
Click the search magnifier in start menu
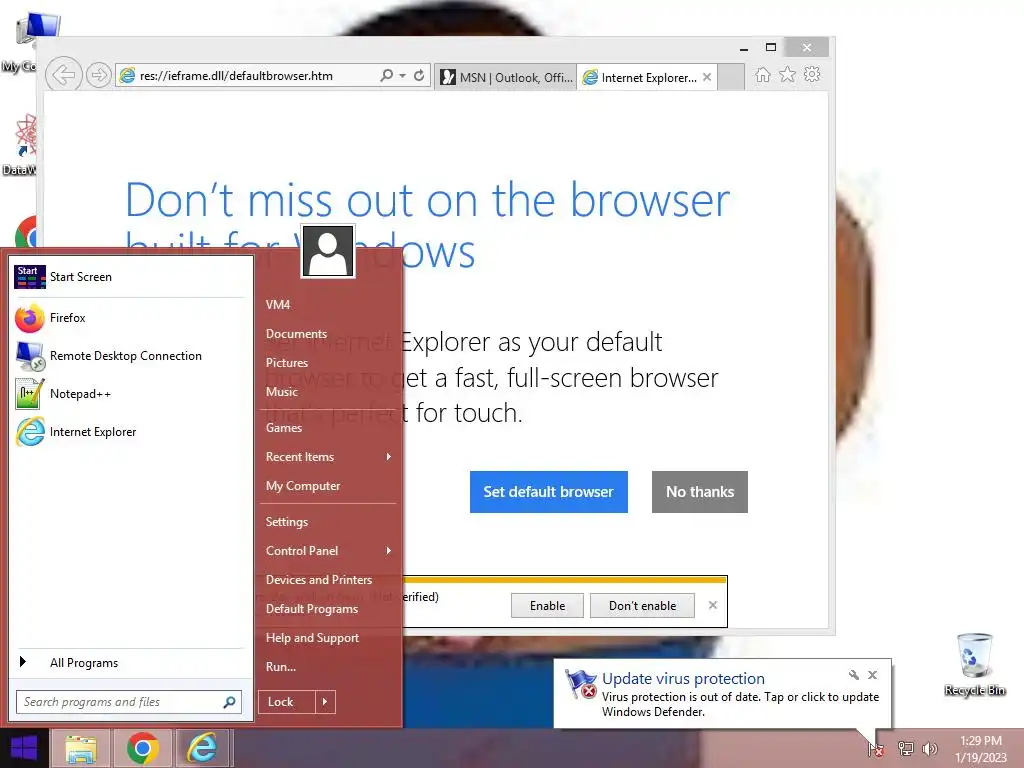(229, 702)
